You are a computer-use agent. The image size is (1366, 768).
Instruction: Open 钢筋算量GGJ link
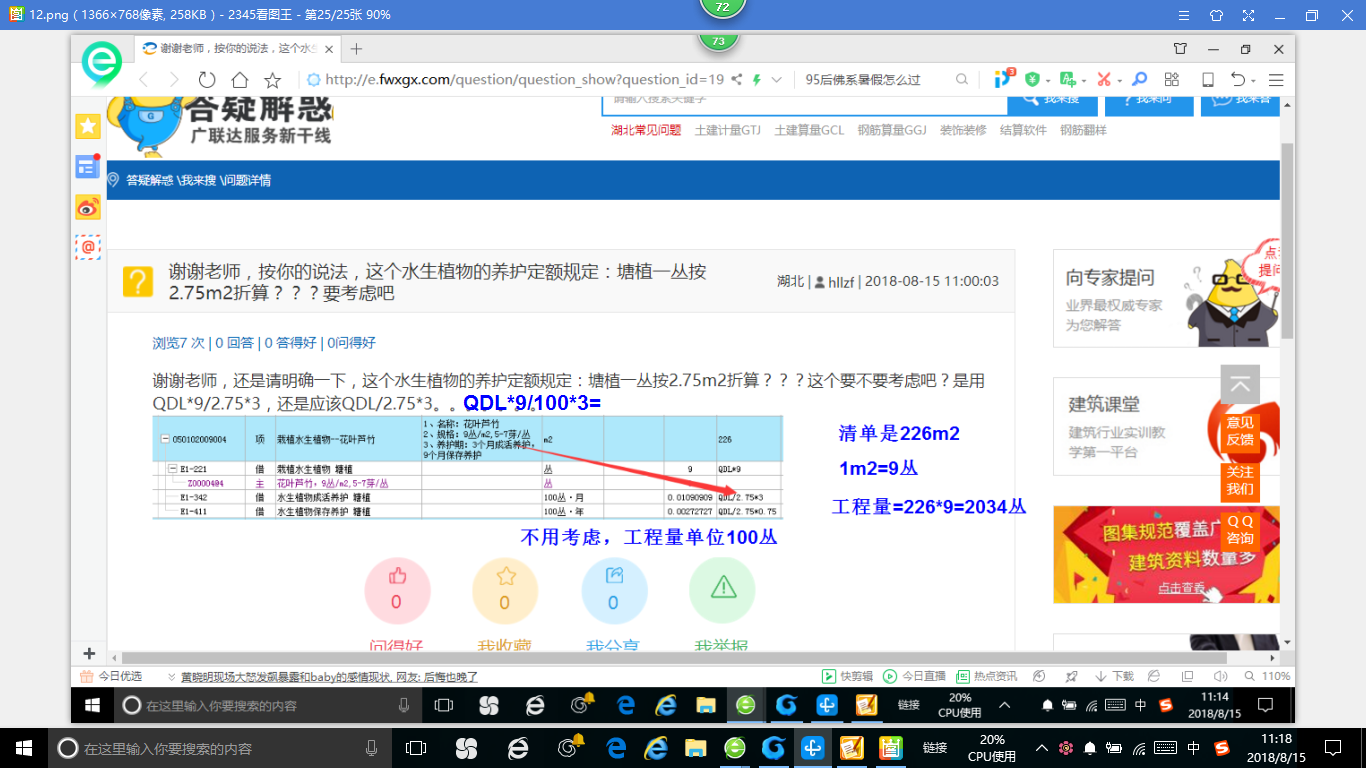[x=892, y=130]
